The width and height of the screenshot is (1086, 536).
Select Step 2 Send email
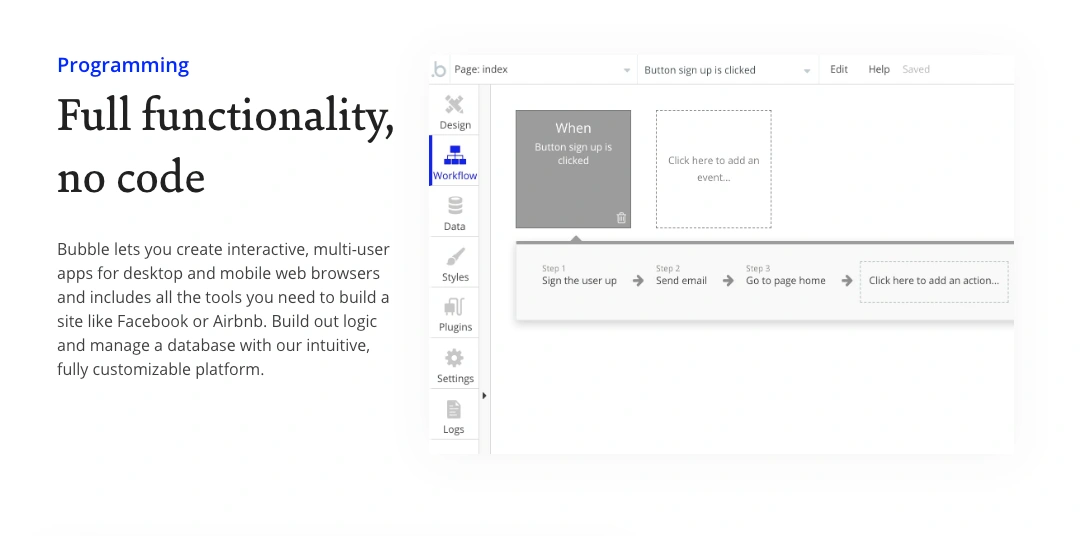coord(681,276)
